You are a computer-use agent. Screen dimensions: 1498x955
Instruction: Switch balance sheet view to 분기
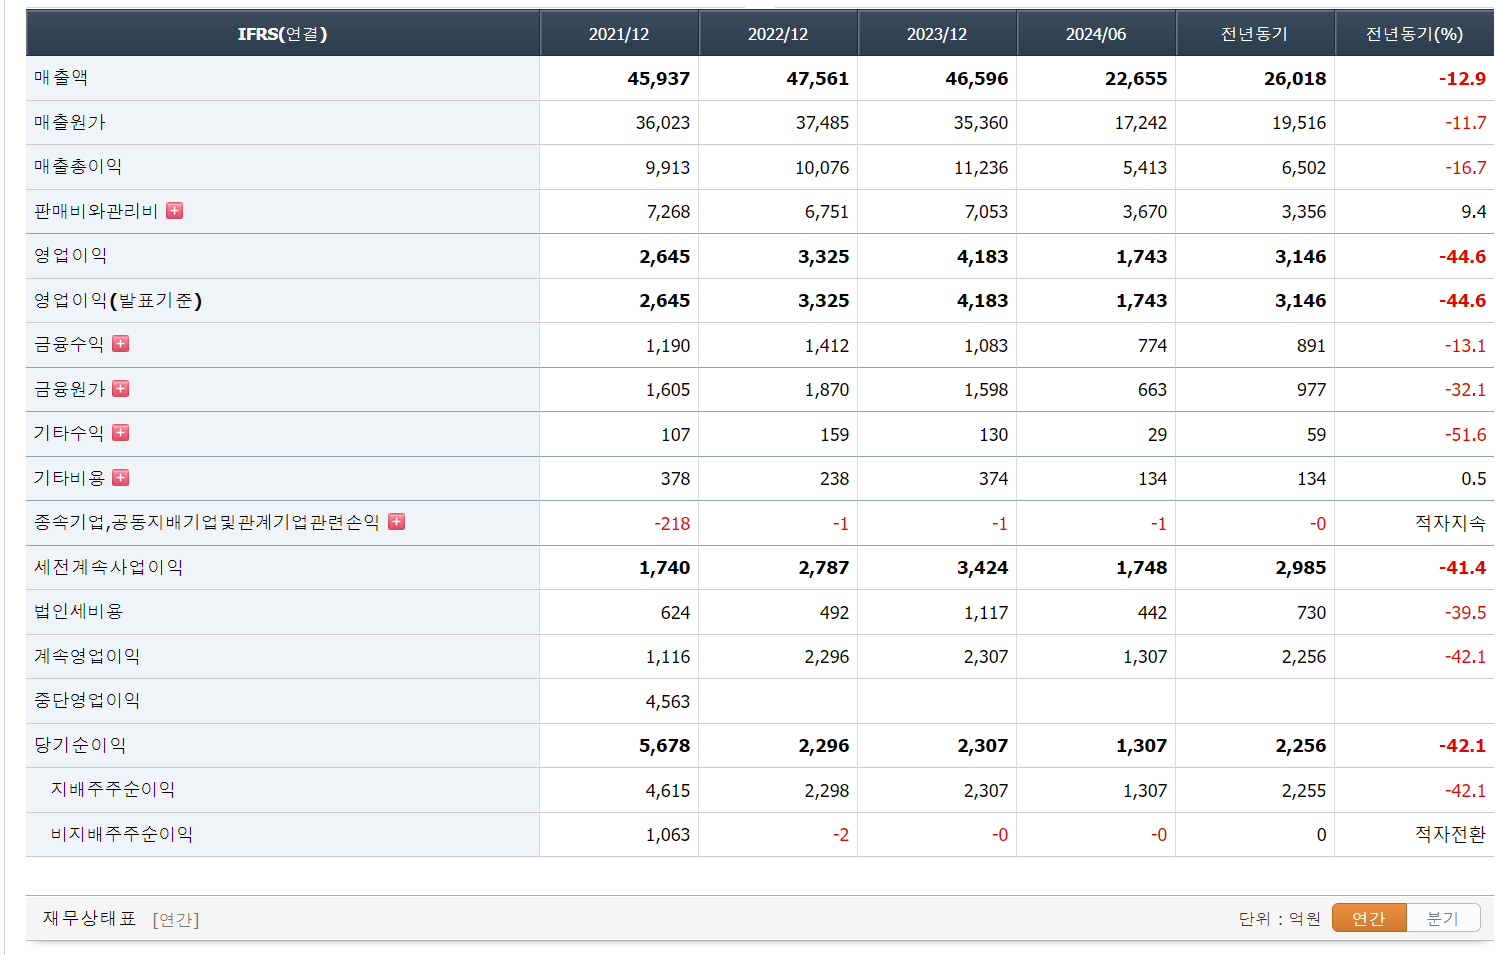[1443, 918]
